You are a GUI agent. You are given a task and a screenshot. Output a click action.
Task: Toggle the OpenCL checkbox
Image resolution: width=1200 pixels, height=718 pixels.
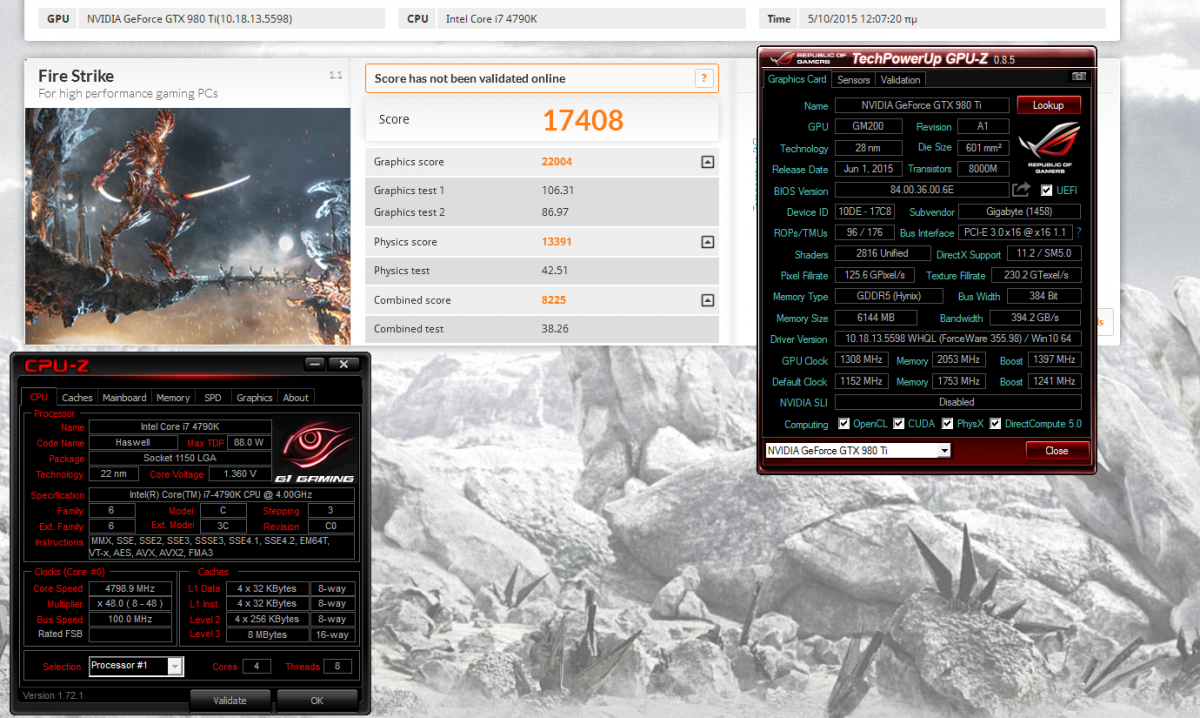click(844, 424)
